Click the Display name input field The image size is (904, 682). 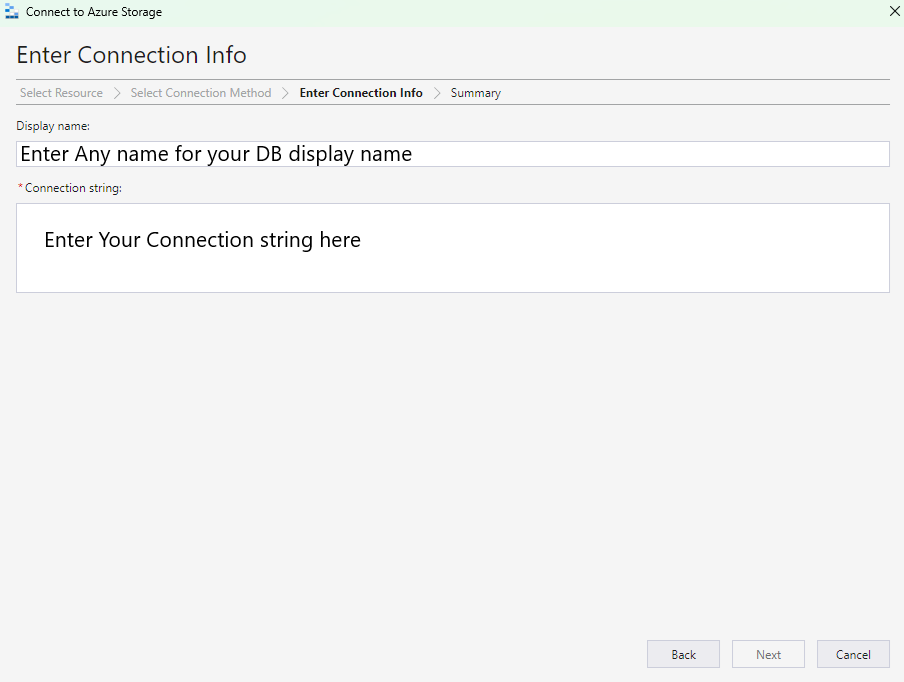click(453, 154)
